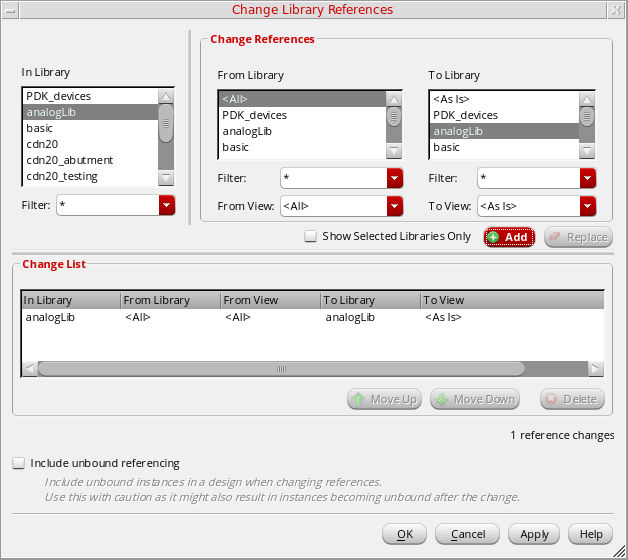This screenshot has width=628, height=560.
Task: Open the In Library Filter dropdown
Action: 166,205
